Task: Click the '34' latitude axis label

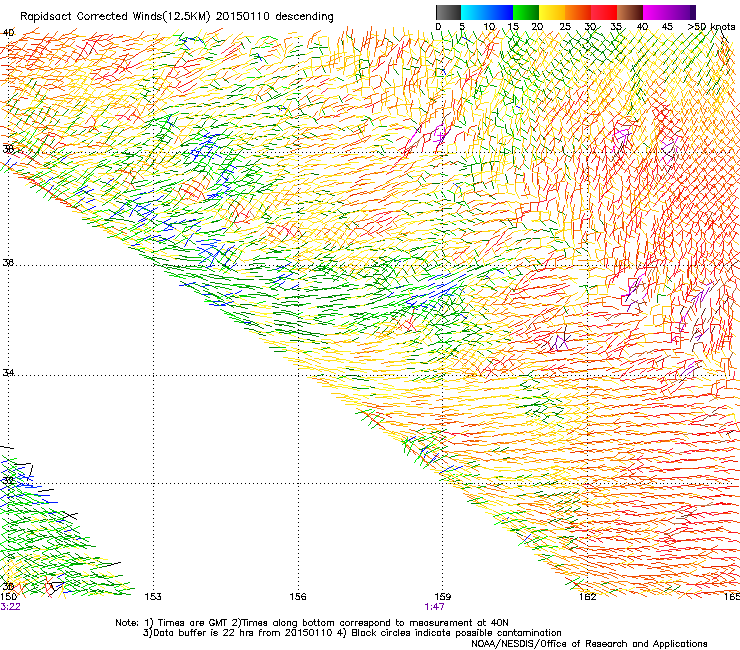Action: pos(8,373)
